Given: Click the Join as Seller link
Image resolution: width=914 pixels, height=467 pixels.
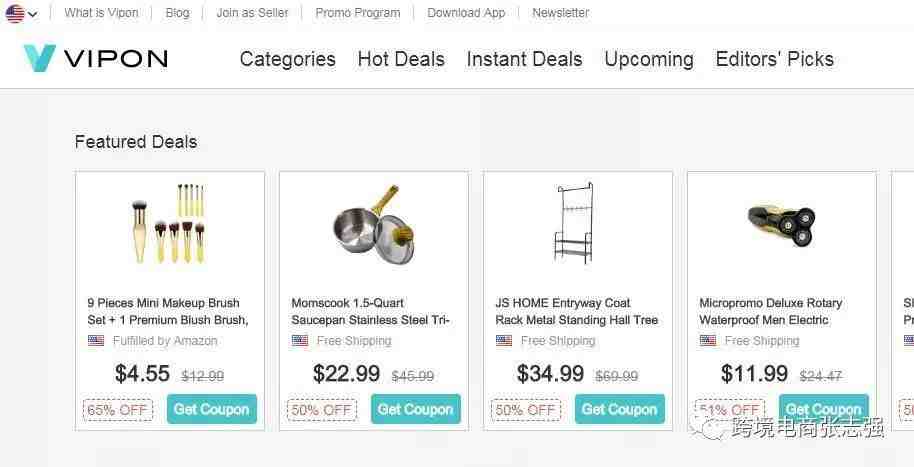Looking at the screenshot, I should 252,13.
